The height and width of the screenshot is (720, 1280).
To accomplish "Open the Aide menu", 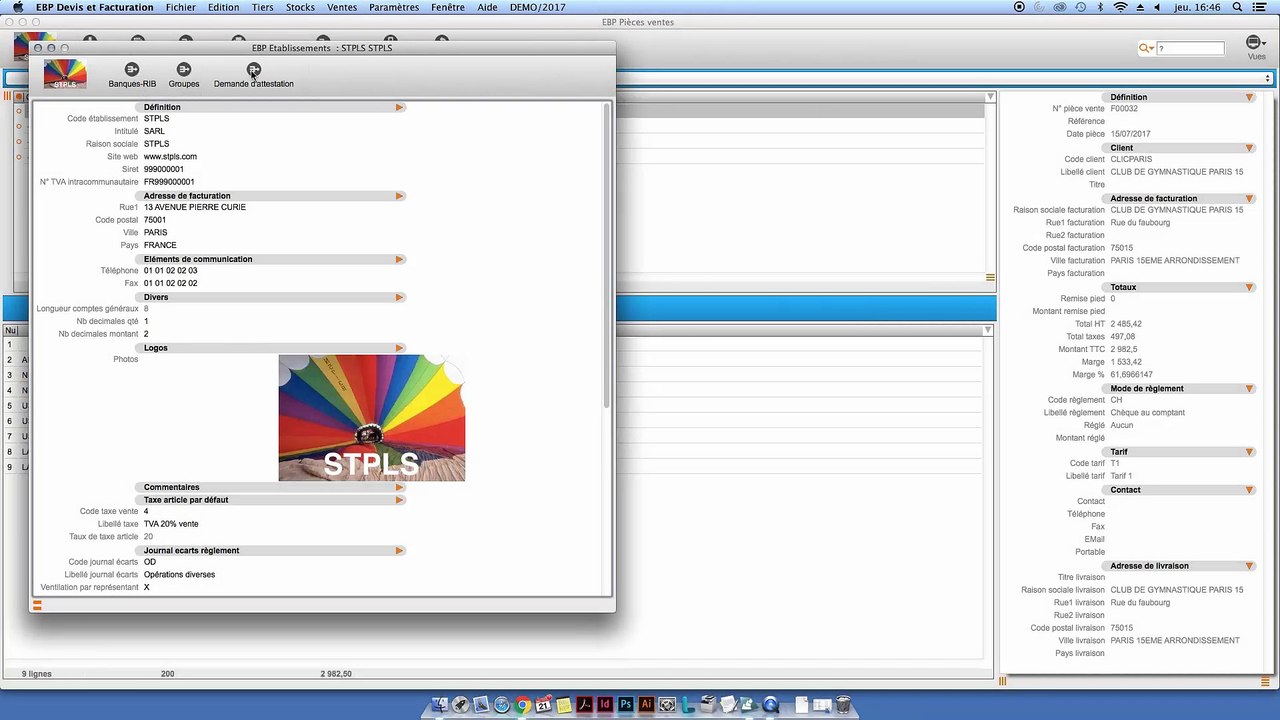I will click(487, 7).
